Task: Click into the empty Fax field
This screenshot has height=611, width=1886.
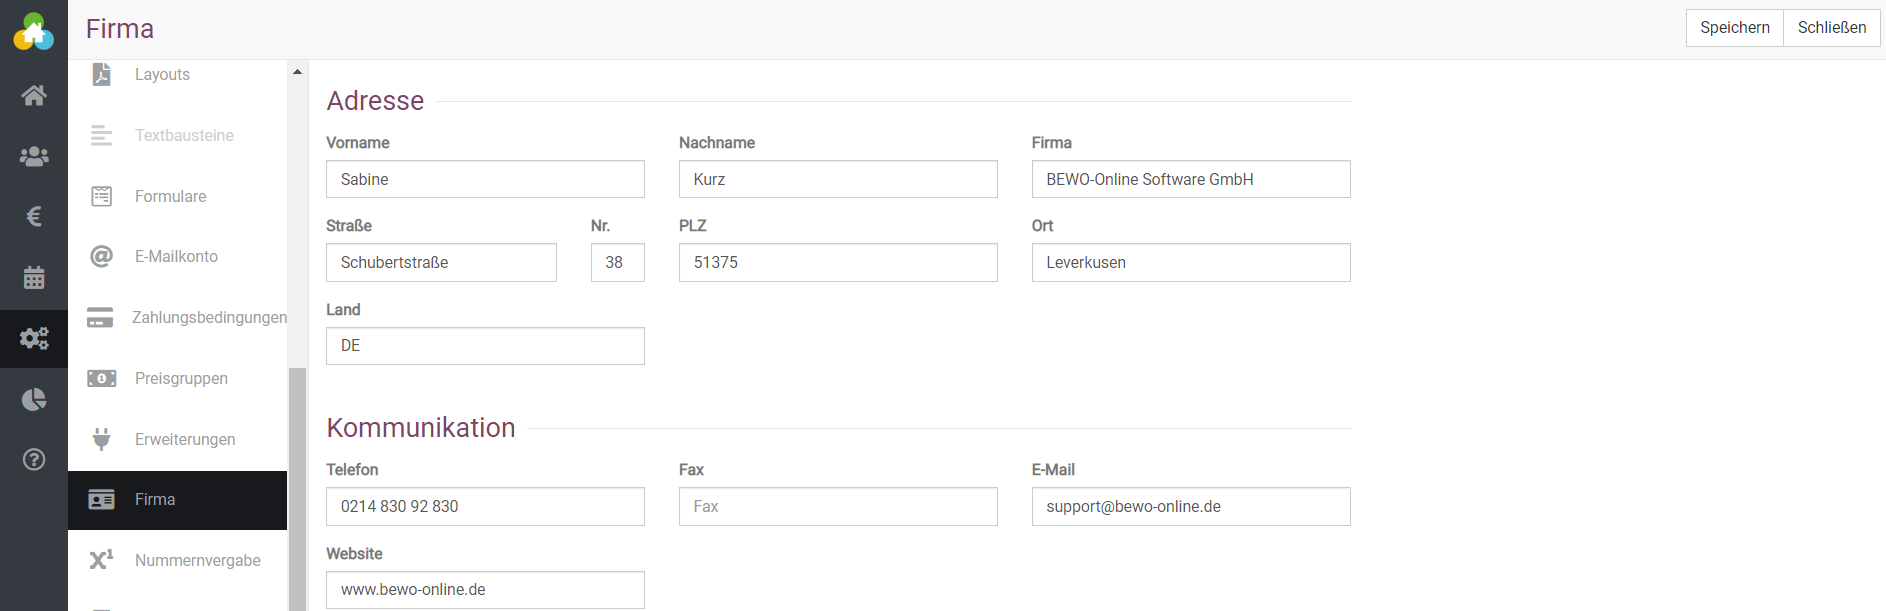Action: pyautogui.click(x=837, y=507)
